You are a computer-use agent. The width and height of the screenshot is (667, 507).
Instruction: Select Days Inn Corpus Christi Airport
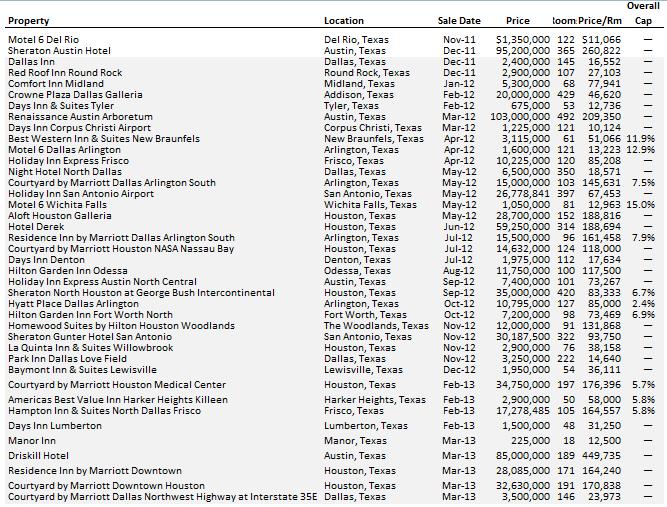pos(79,128)
